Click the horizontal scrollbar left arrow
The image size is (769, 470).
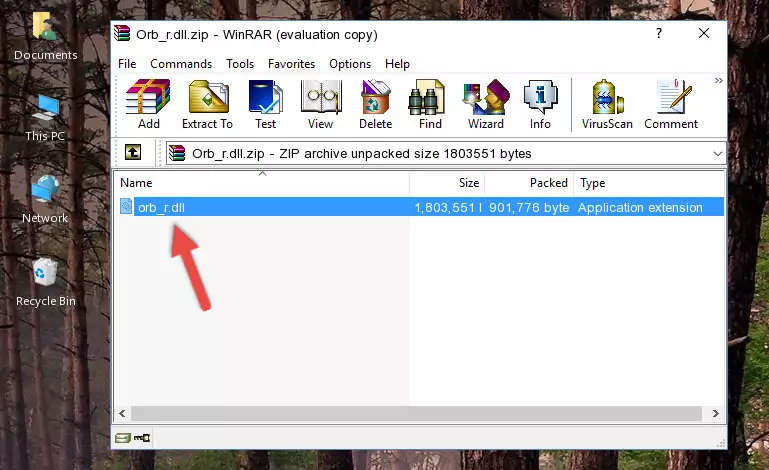click(x=122, y=414)
